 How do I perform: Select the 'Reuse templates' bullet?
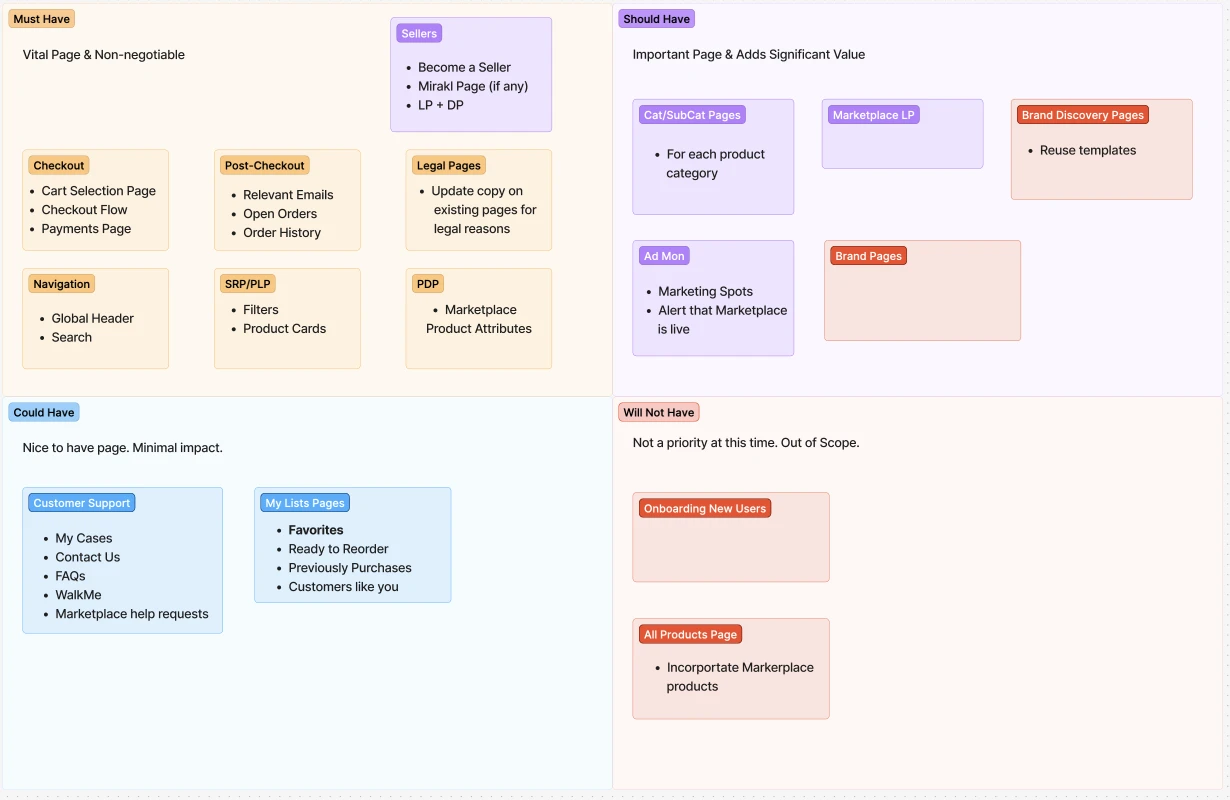(1088, 150)
